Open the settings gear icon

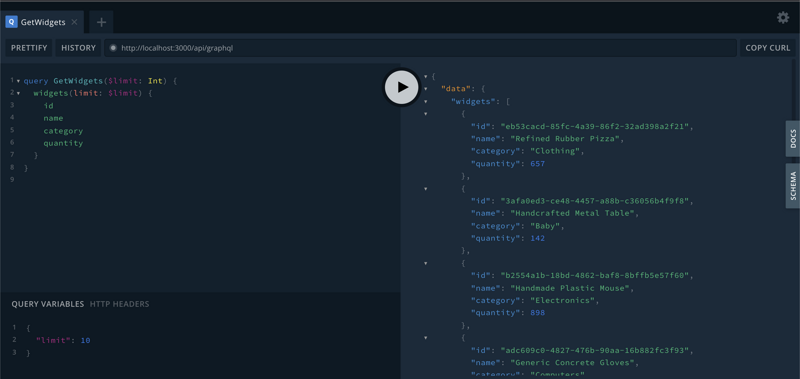783,18
